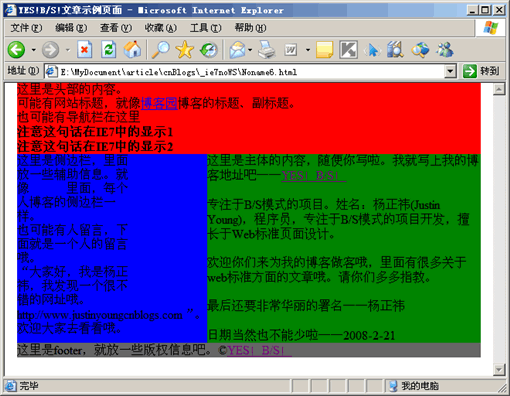Viewport: 510px width, 396px height.
Task: Open the Mail envelope icon
Action: [x=237, y=50]
